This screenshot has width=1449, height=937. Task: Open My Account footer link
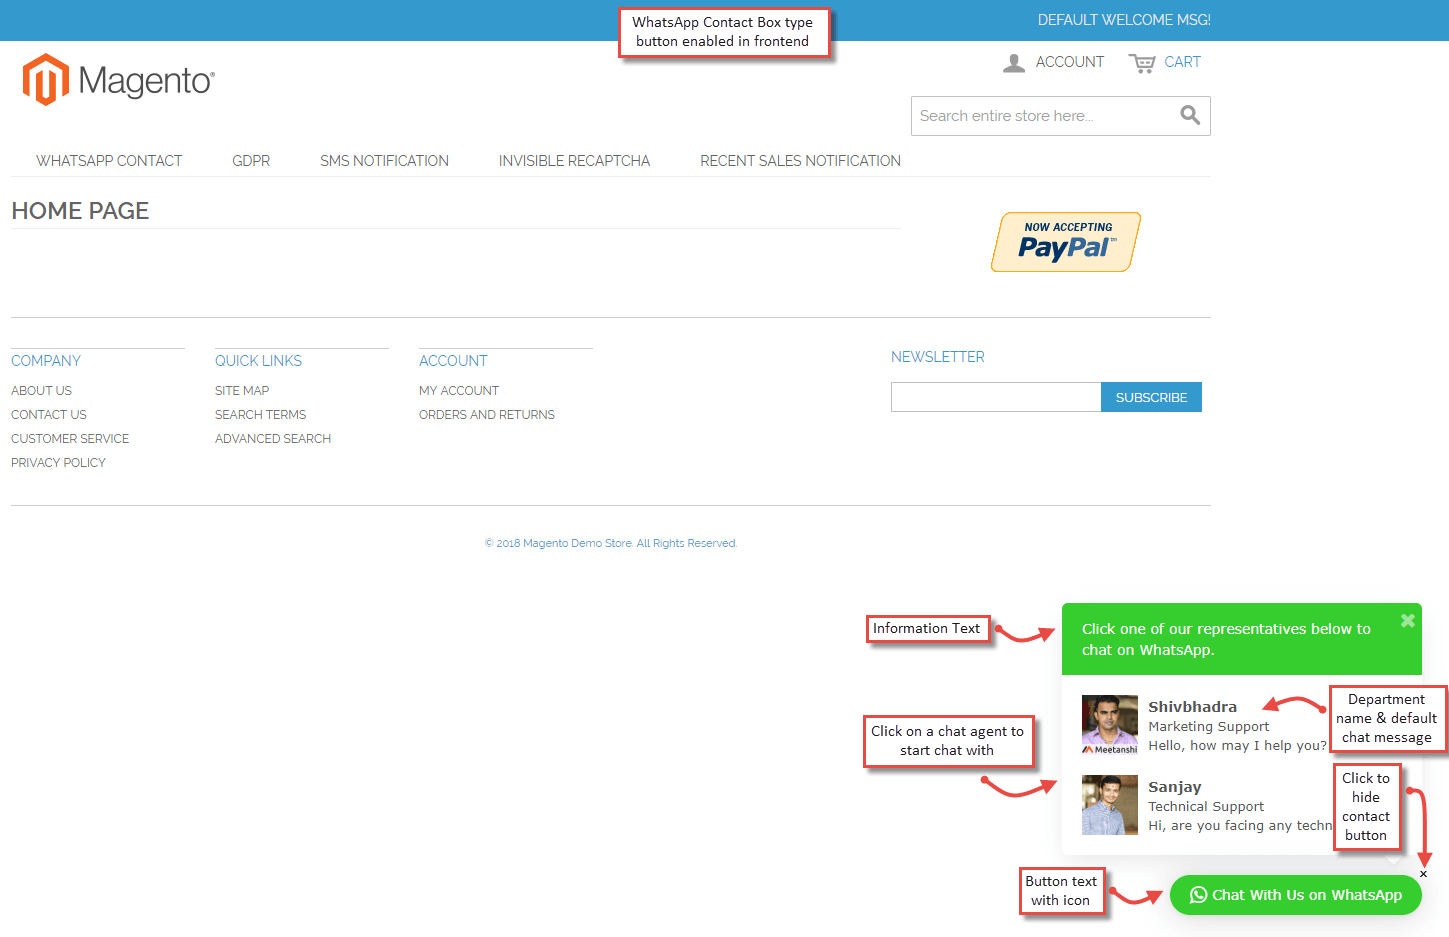(459, 391)
